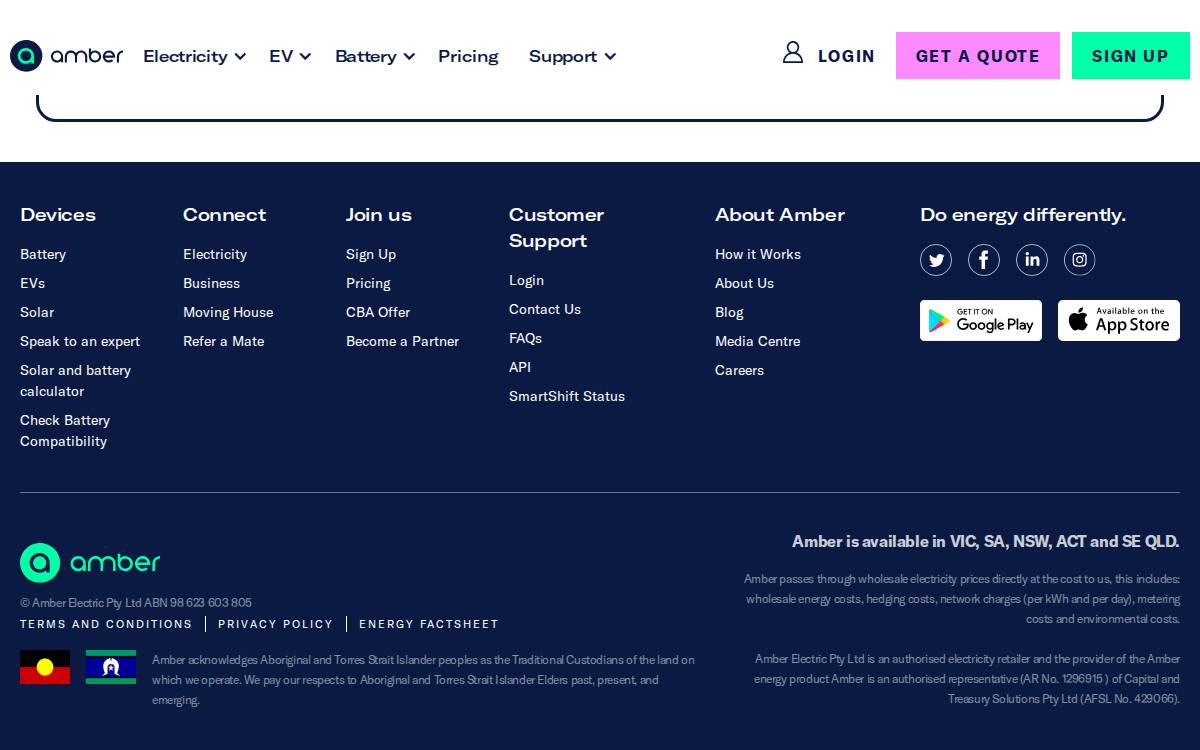This screenshot has height=750, width=1200.
Task: Click the 'Devices' footer heading
Action: click(58, 215)
